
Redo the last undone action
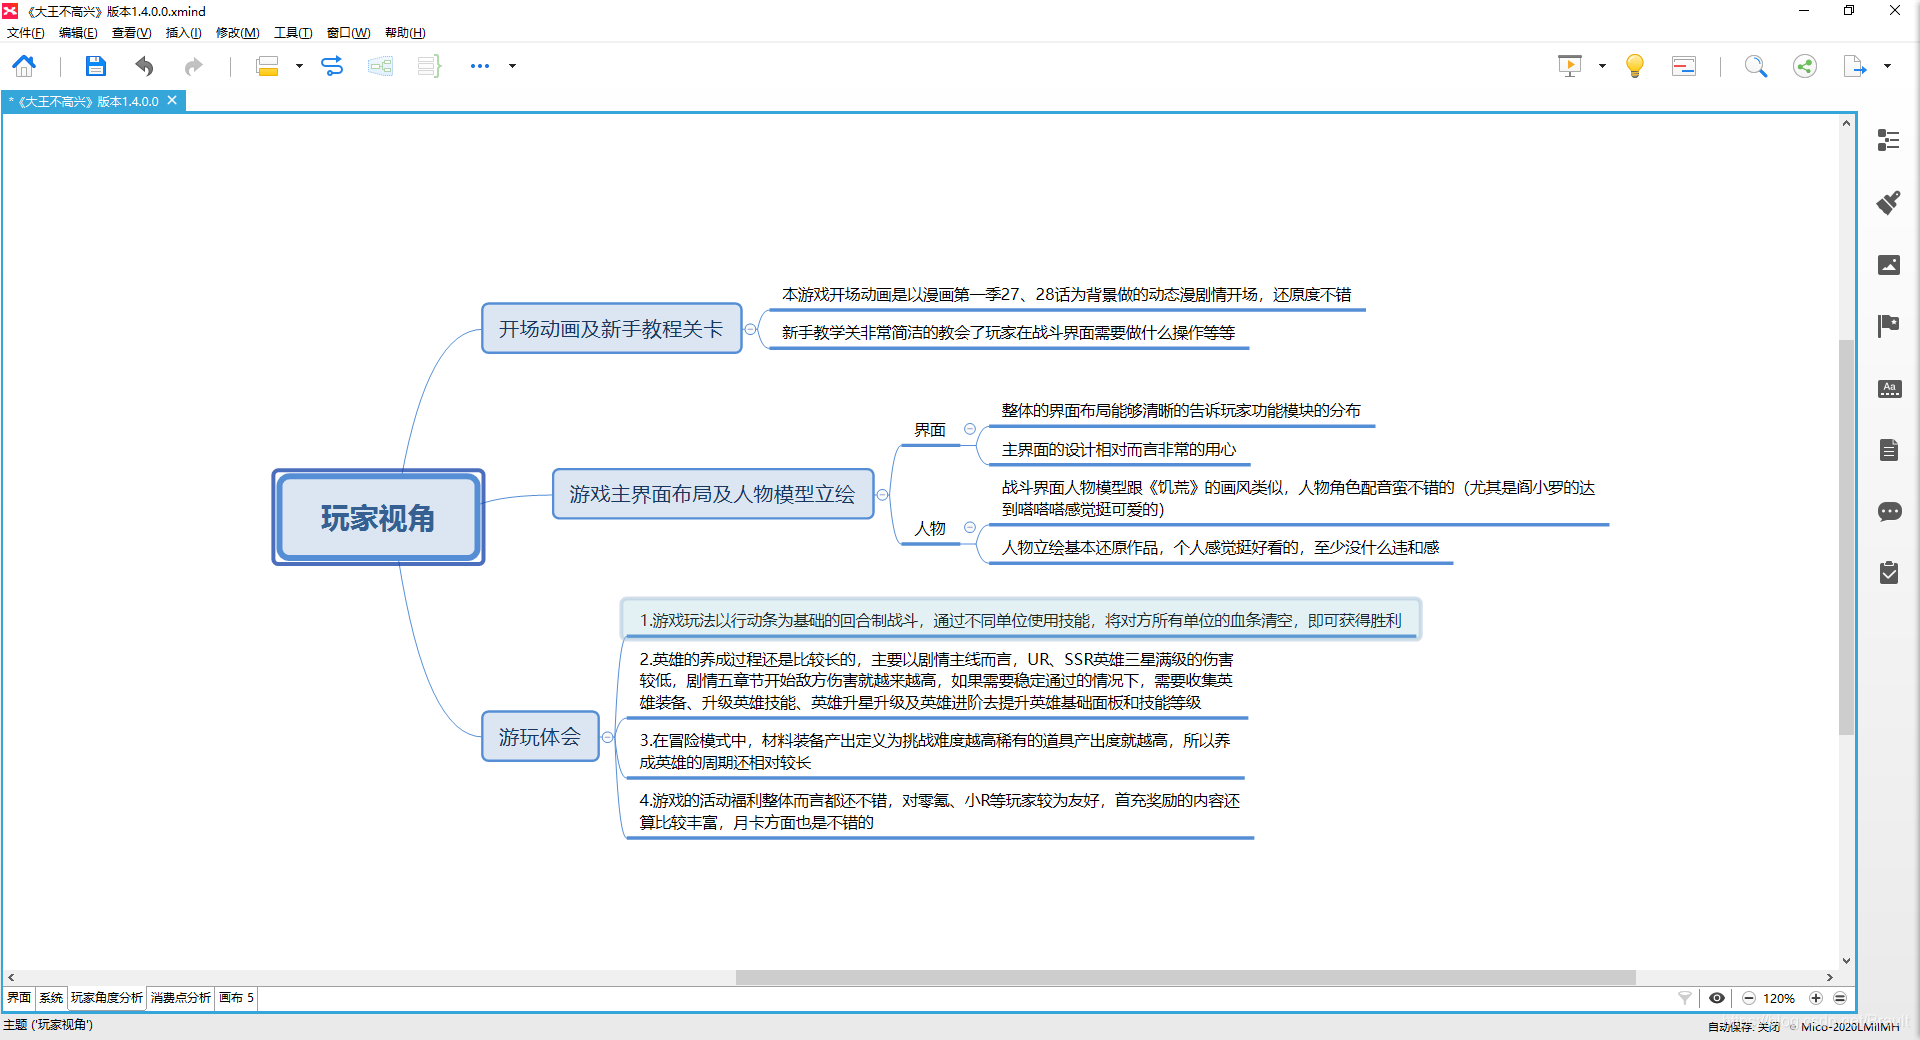193,66
